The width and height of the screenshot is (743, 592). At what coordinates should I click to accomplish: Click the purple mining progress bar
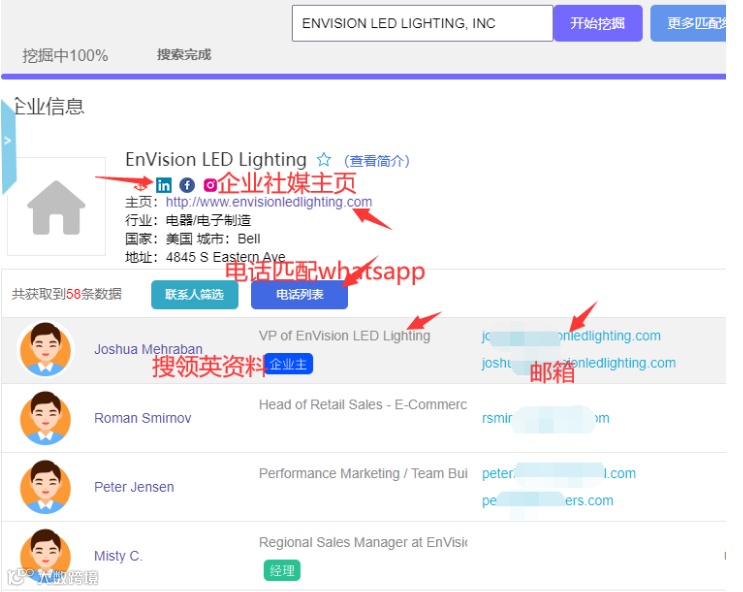[363, 76]
